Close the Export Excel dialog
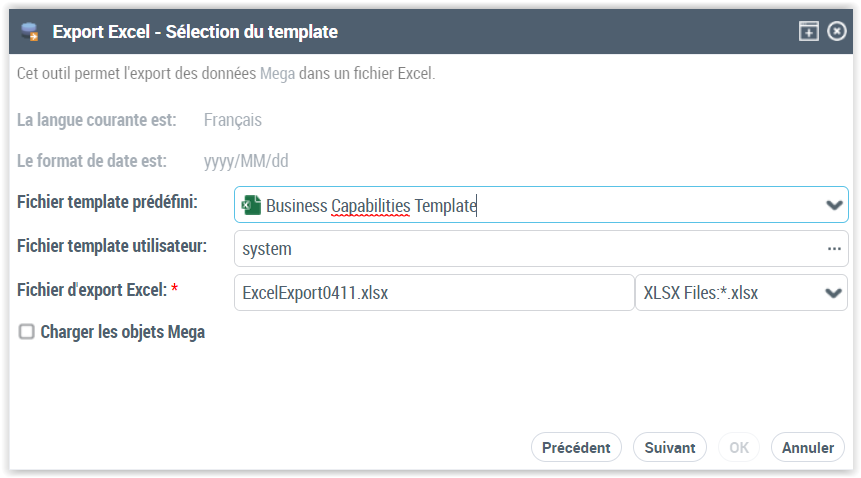The height and width of the screenshot is (478, 861). pyautogui.click(x=837, y=32)
